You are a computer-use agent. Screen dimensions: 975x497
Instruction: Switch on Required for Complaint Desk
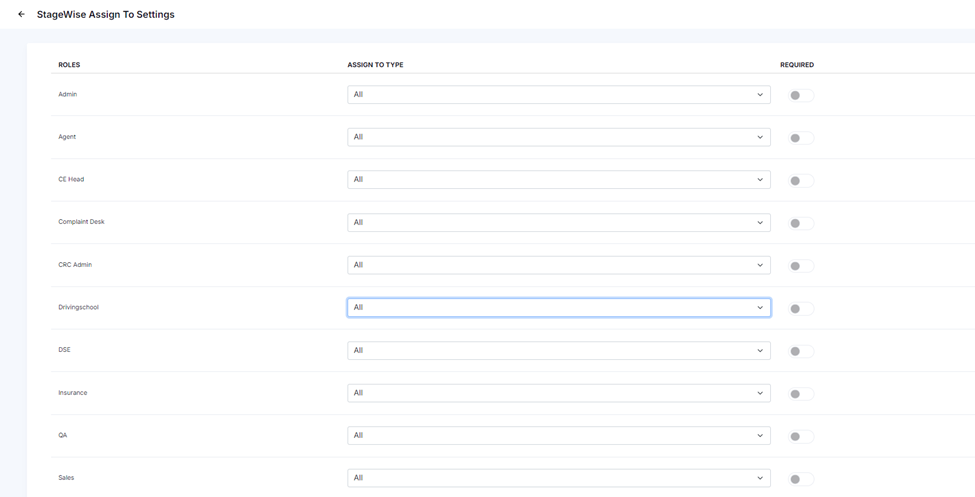(x=801, y=224)
